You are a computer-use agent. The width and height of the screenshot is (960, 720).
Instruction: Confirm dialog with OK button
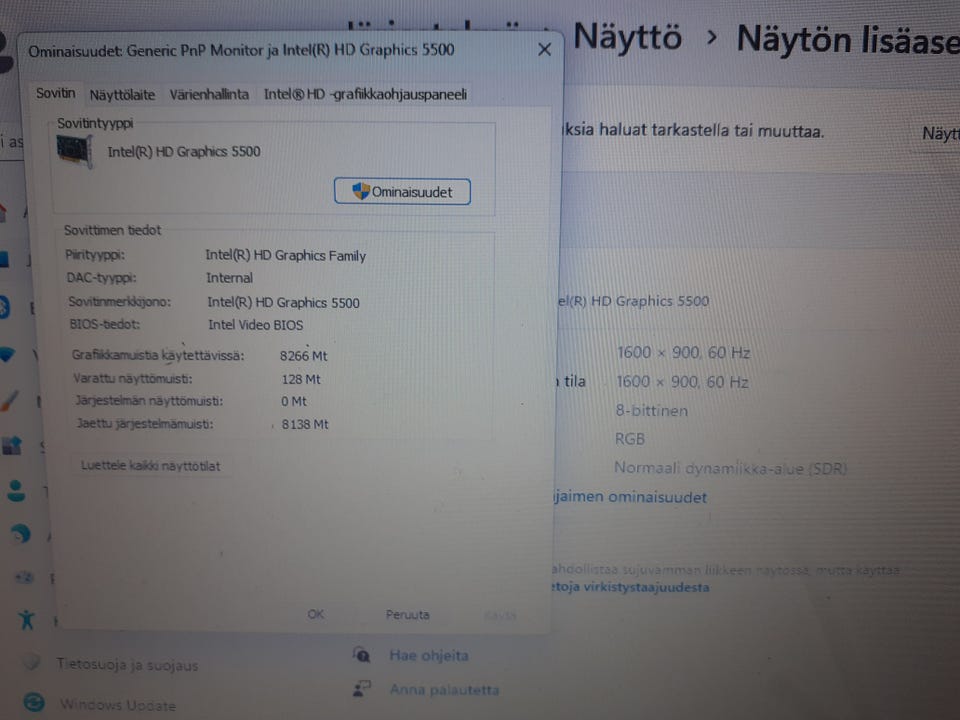[x=316, y=613]
